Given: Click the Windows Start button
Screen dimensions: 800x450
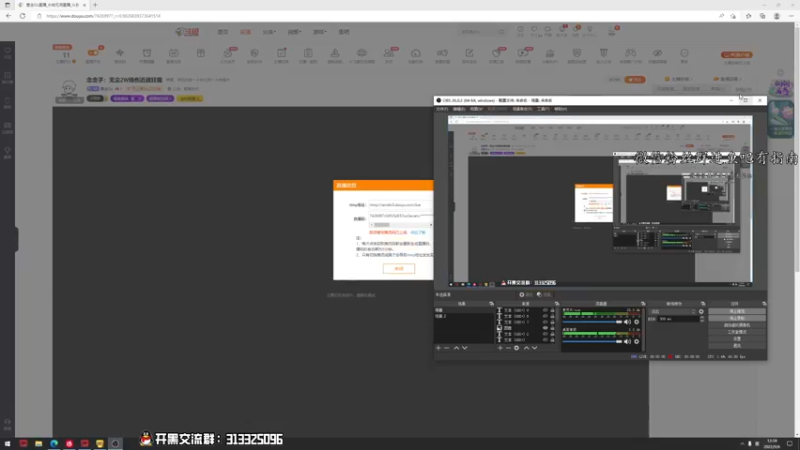Looking at the screenshot, I should 8,443.
